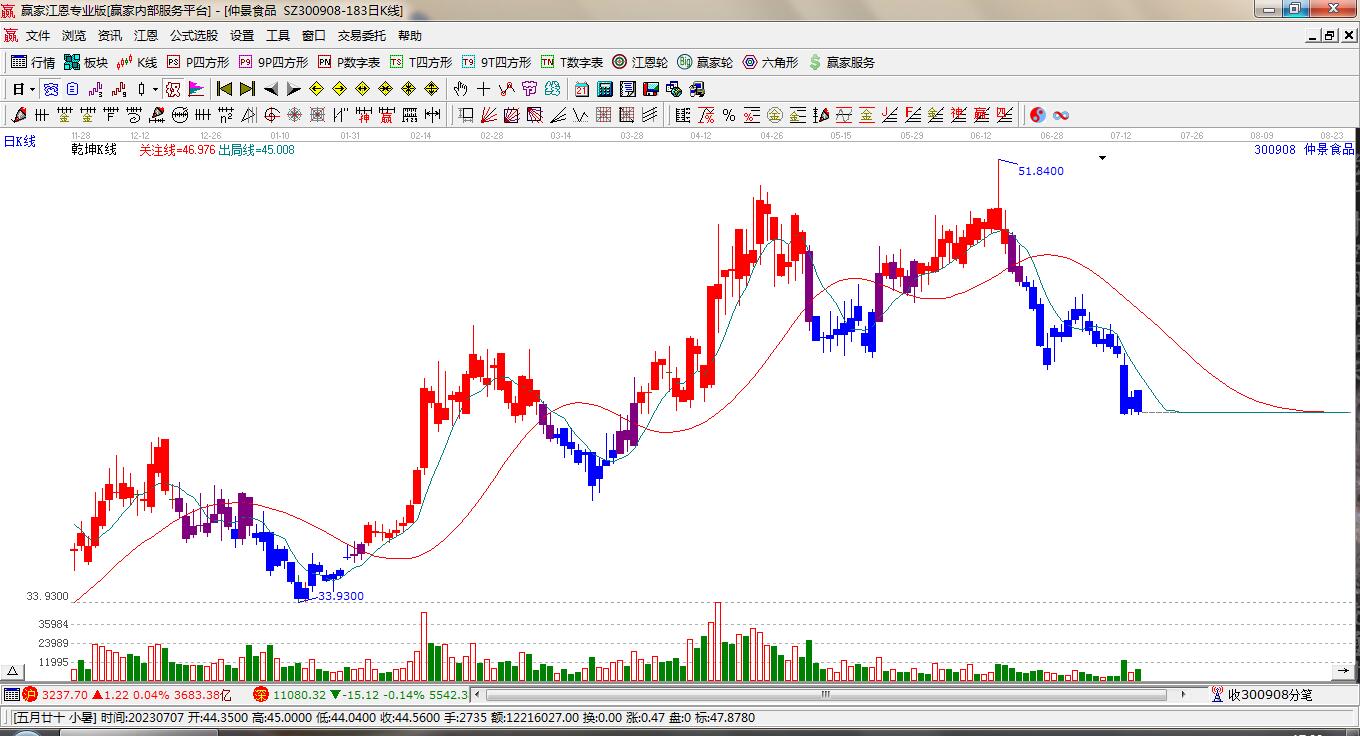Open the calendar icon showing 21
This screenshot has width=1360, height=736.
pos(581,89)
